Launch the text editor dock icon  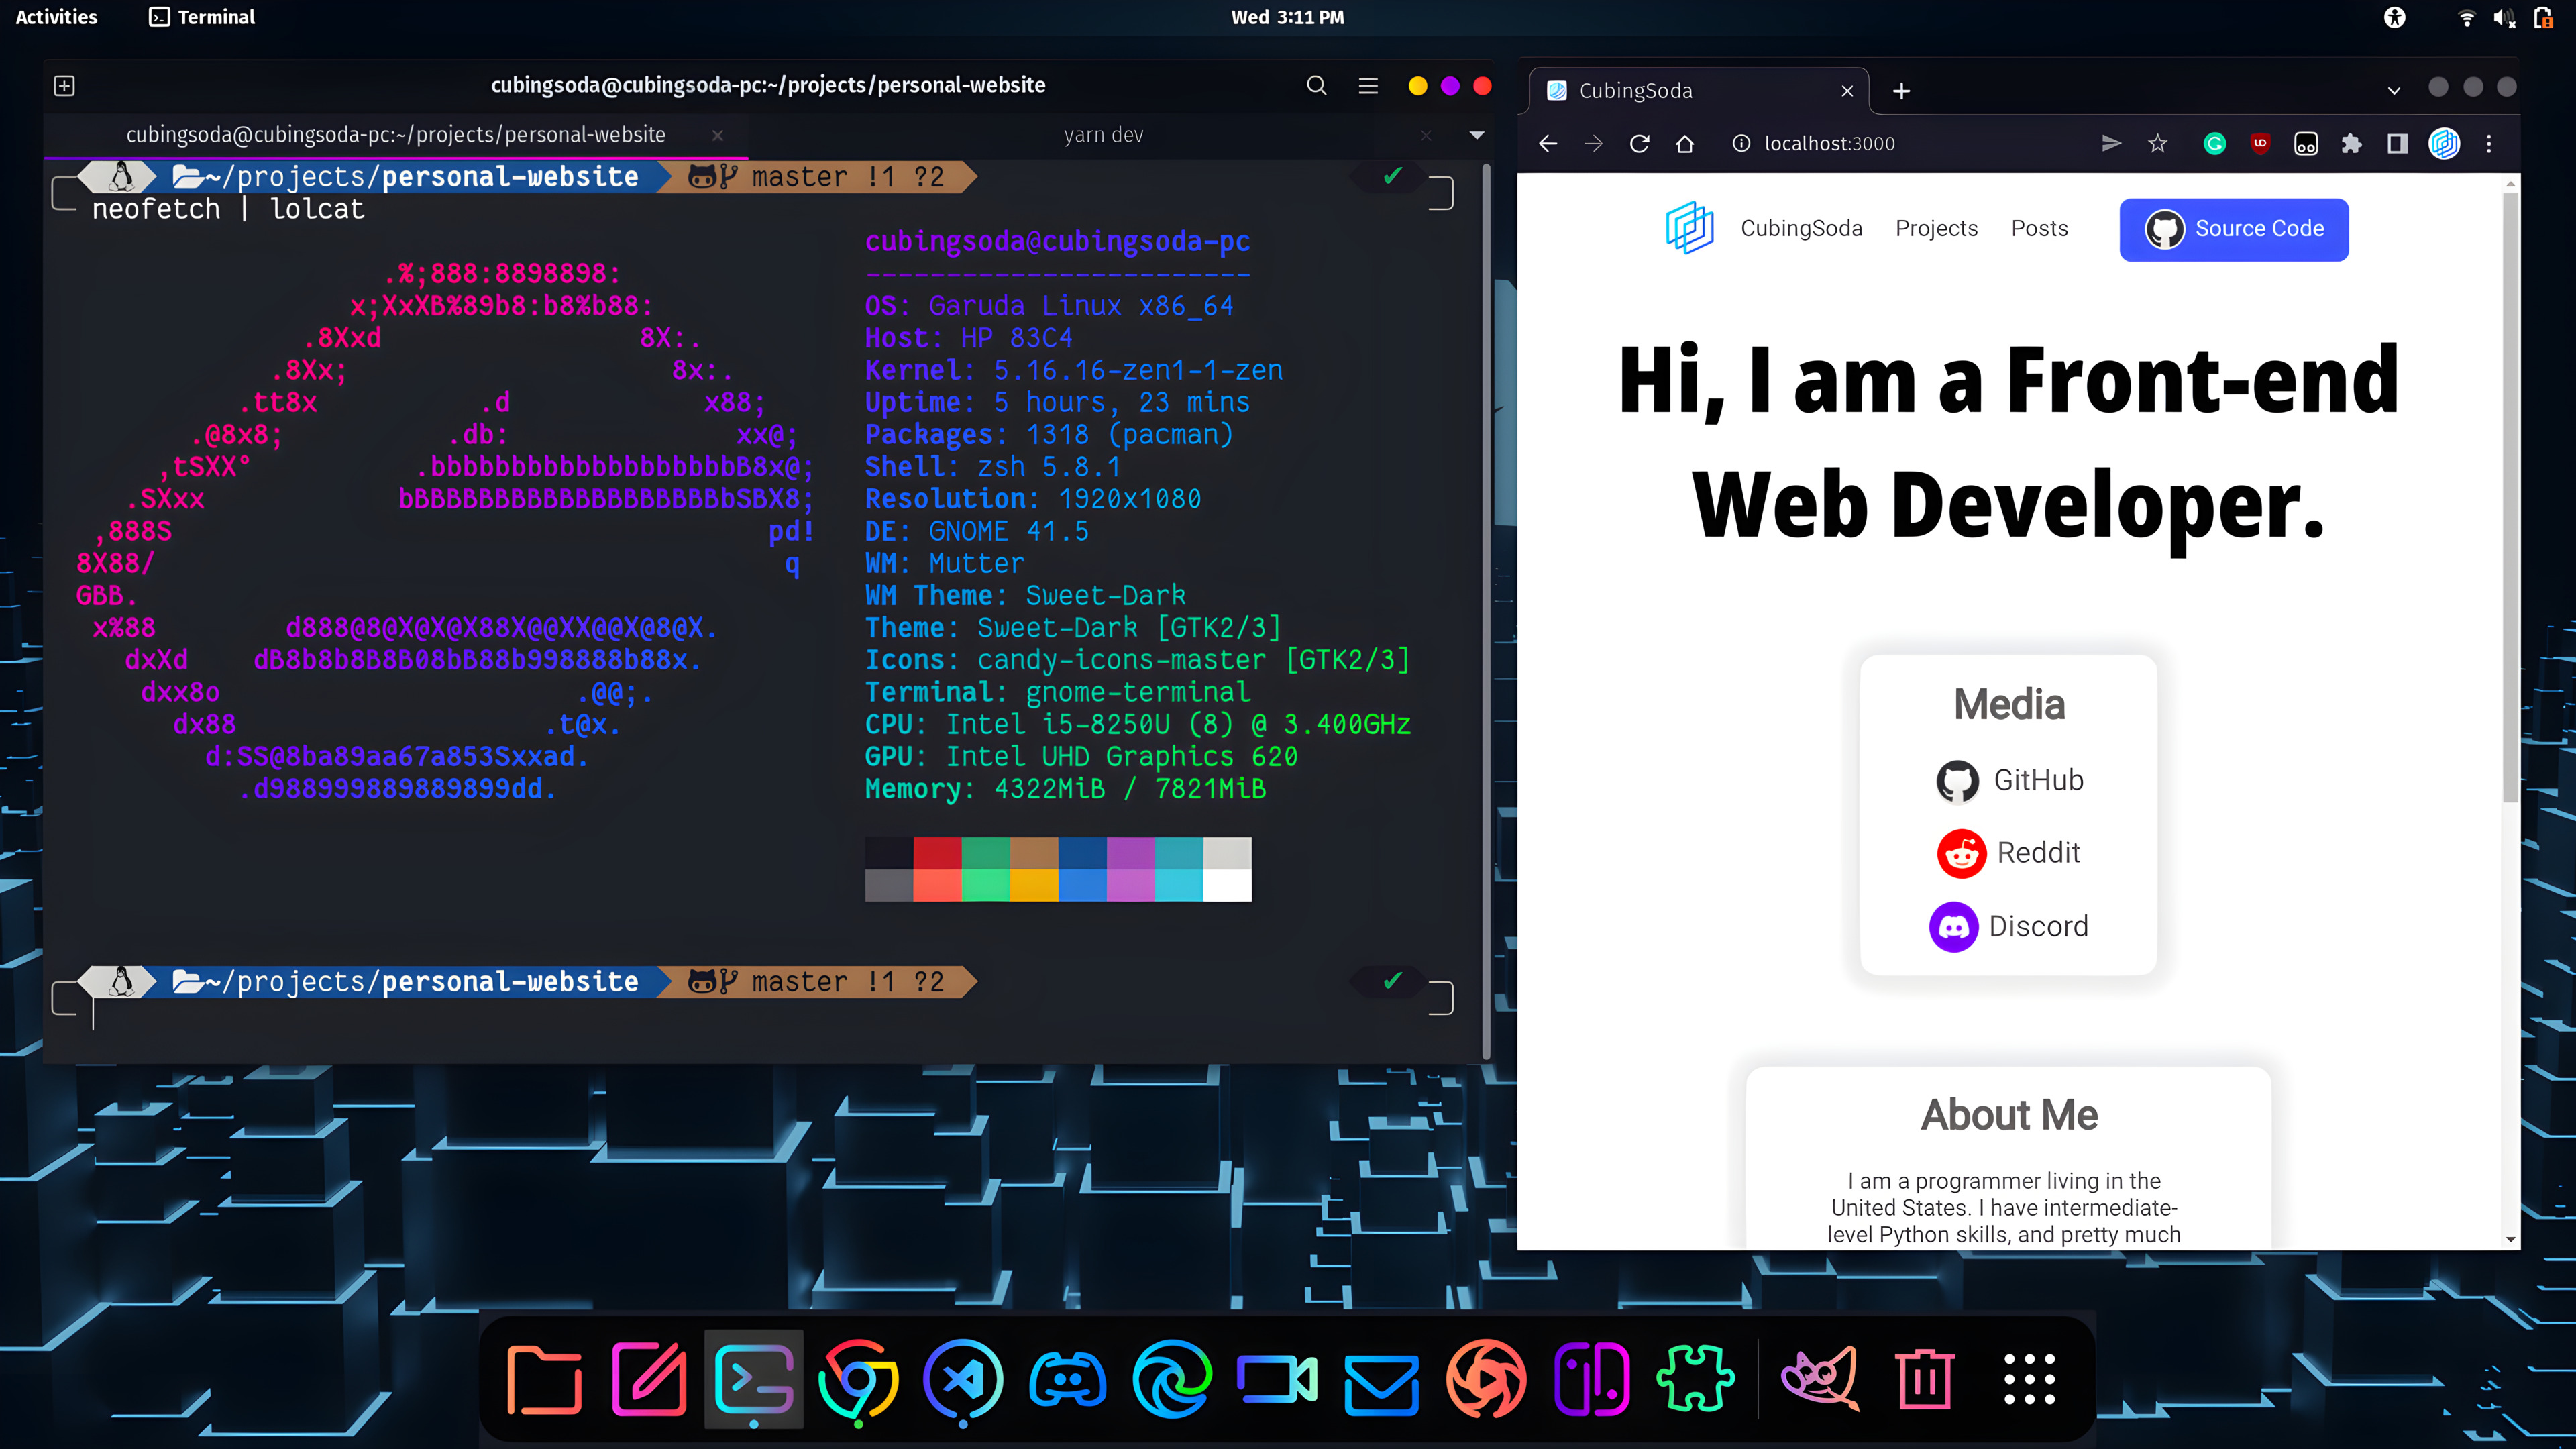tap(649, 1380)
